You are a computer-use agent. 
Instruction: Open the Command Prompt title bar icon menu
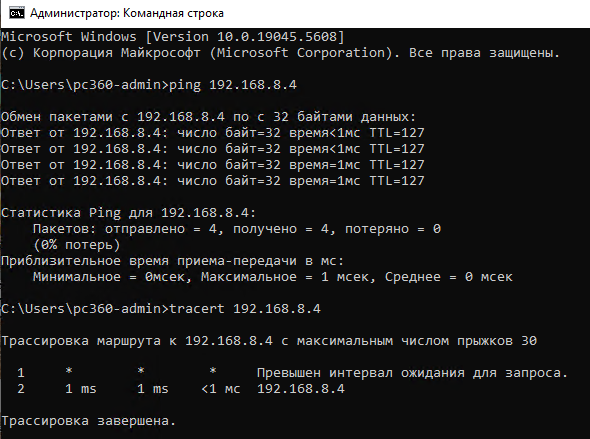pos(17,14)
